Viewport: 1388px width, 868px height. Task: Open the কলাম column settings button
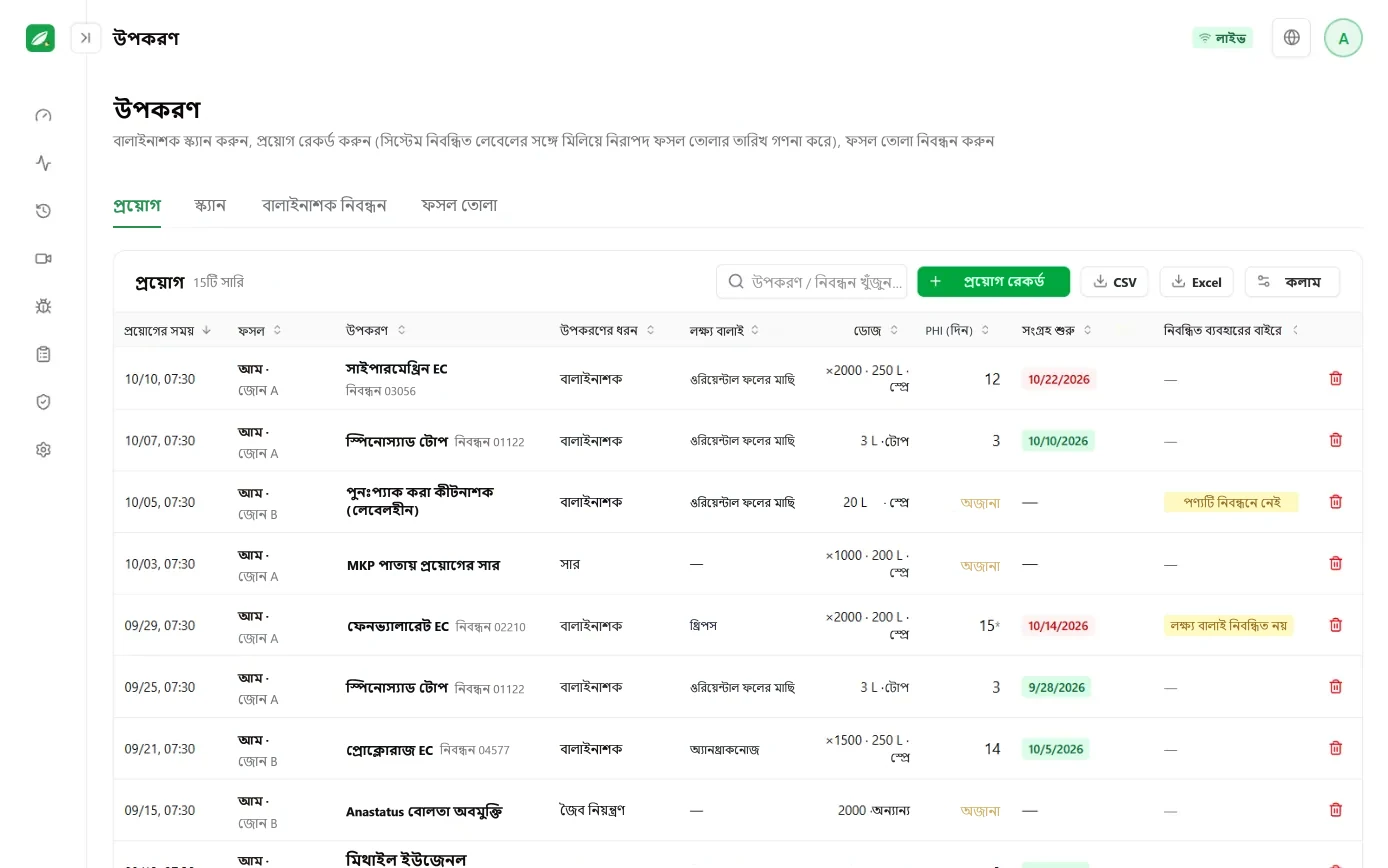(x=1292, y=282)
